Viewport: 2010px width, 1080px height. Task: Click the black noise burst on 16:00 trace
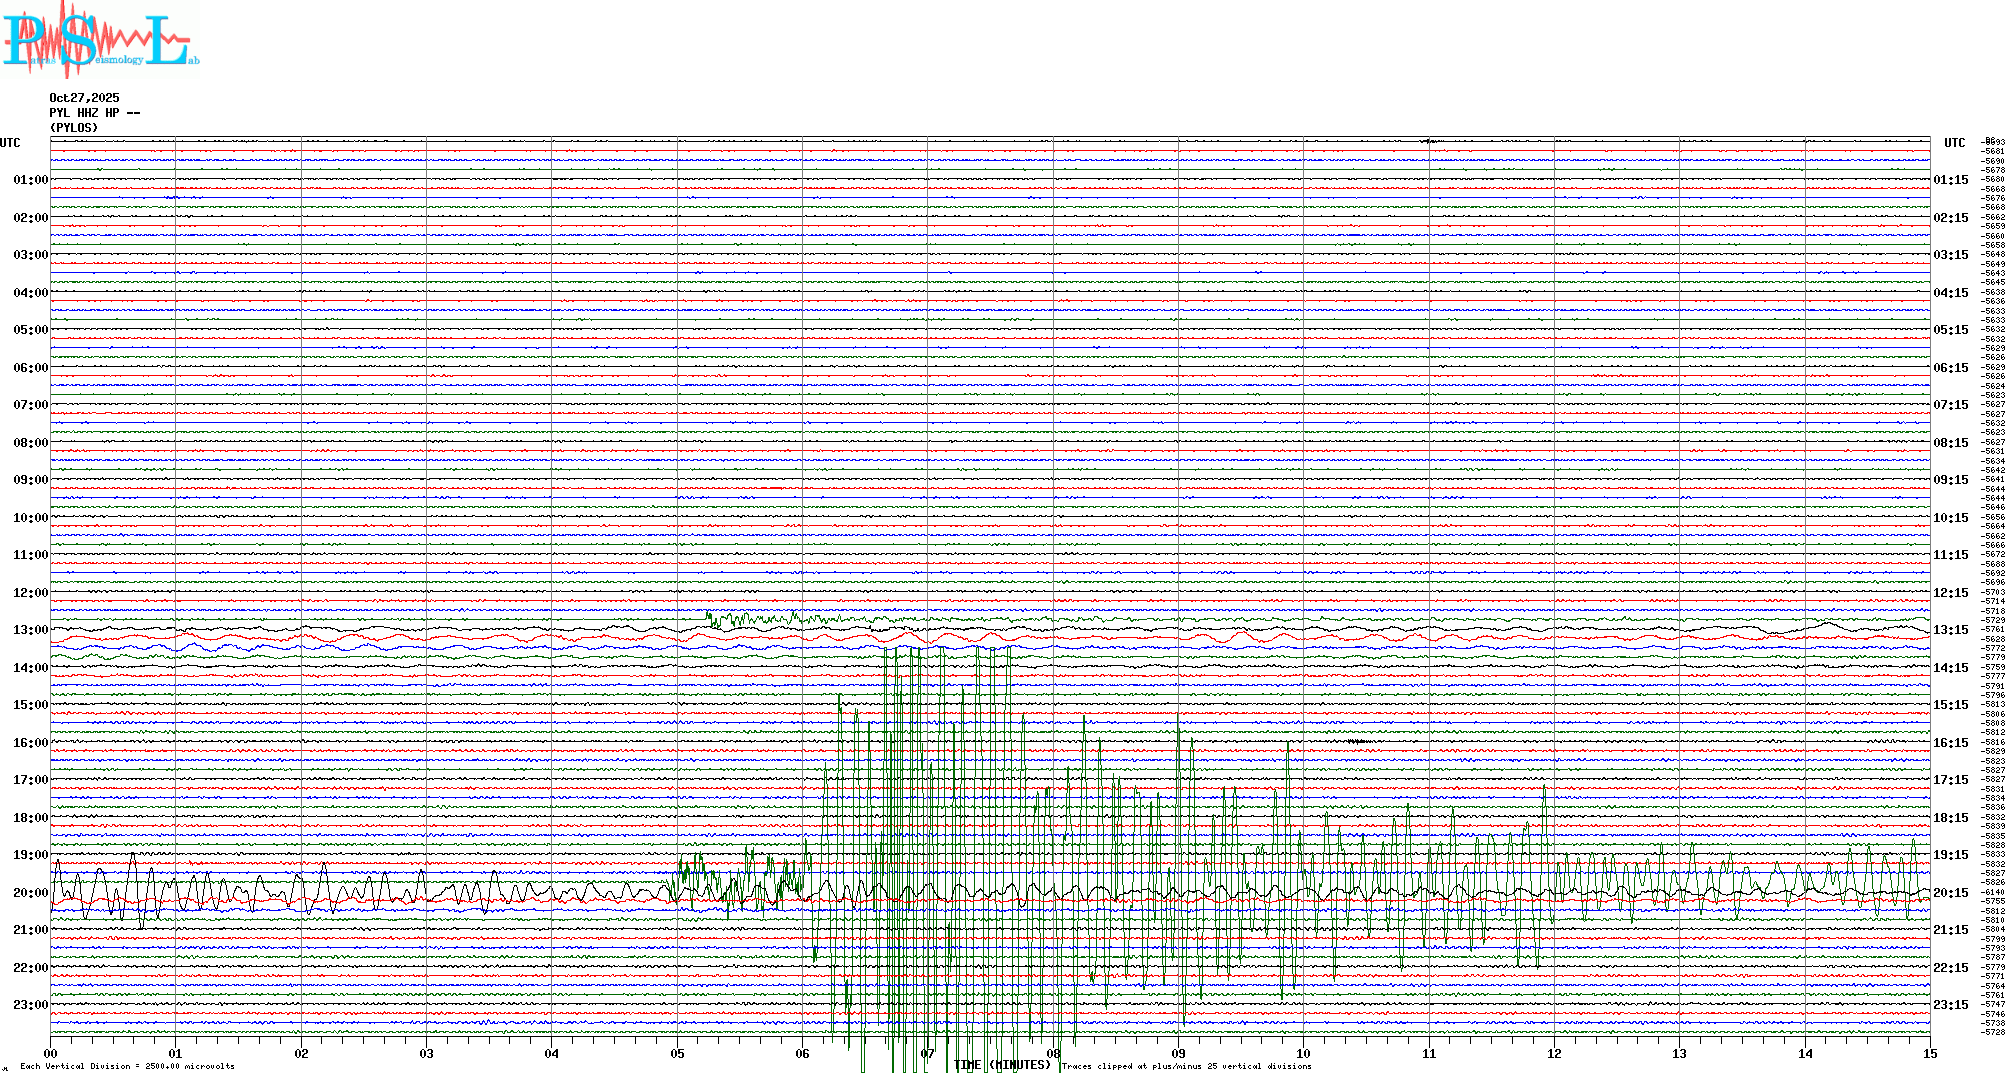(x=1356, y=741)
